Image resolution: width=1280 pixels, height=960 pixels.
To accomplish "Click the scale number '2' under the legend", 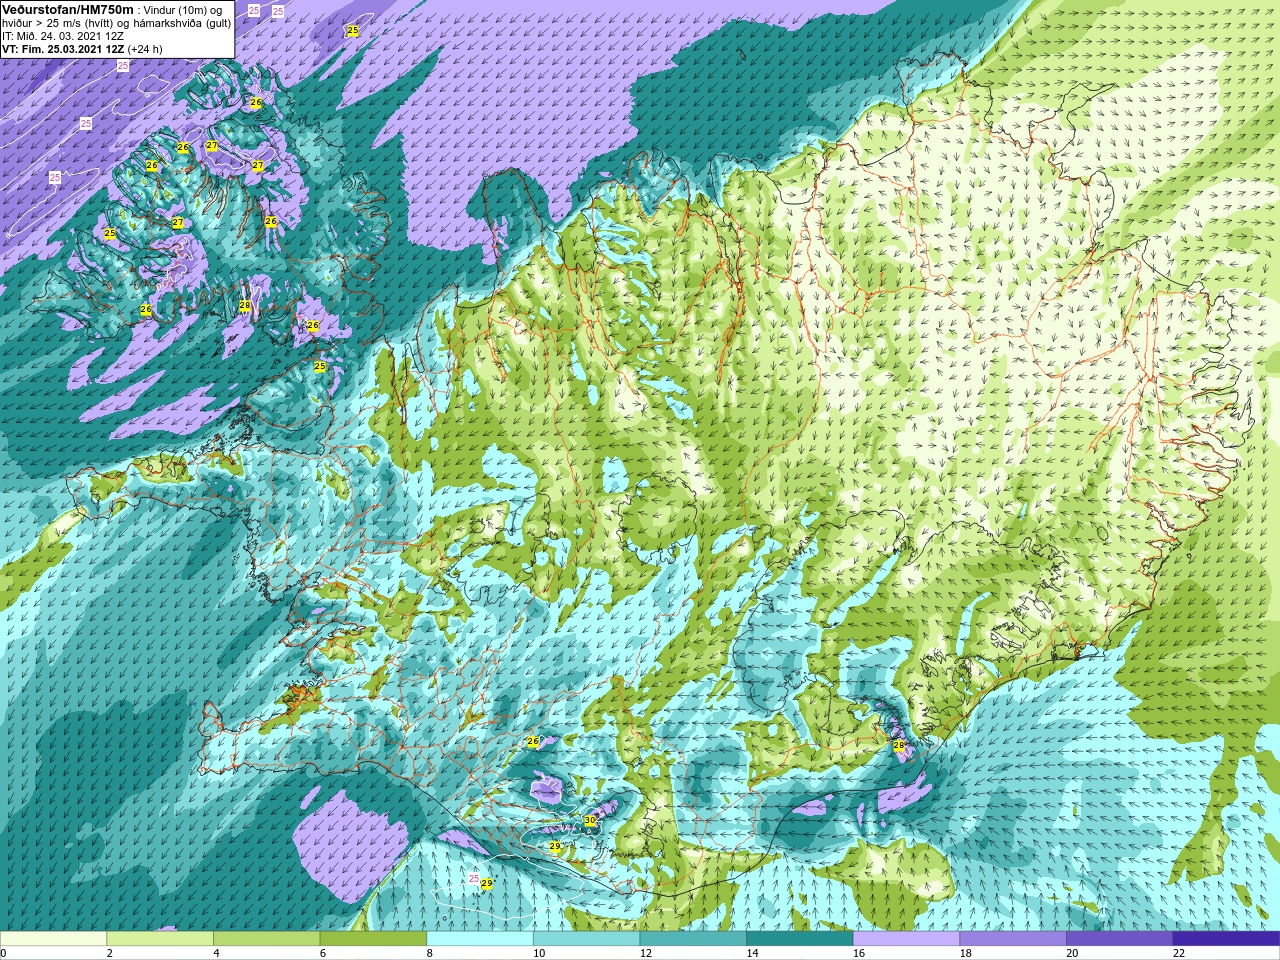I will [x=110, y=953].
